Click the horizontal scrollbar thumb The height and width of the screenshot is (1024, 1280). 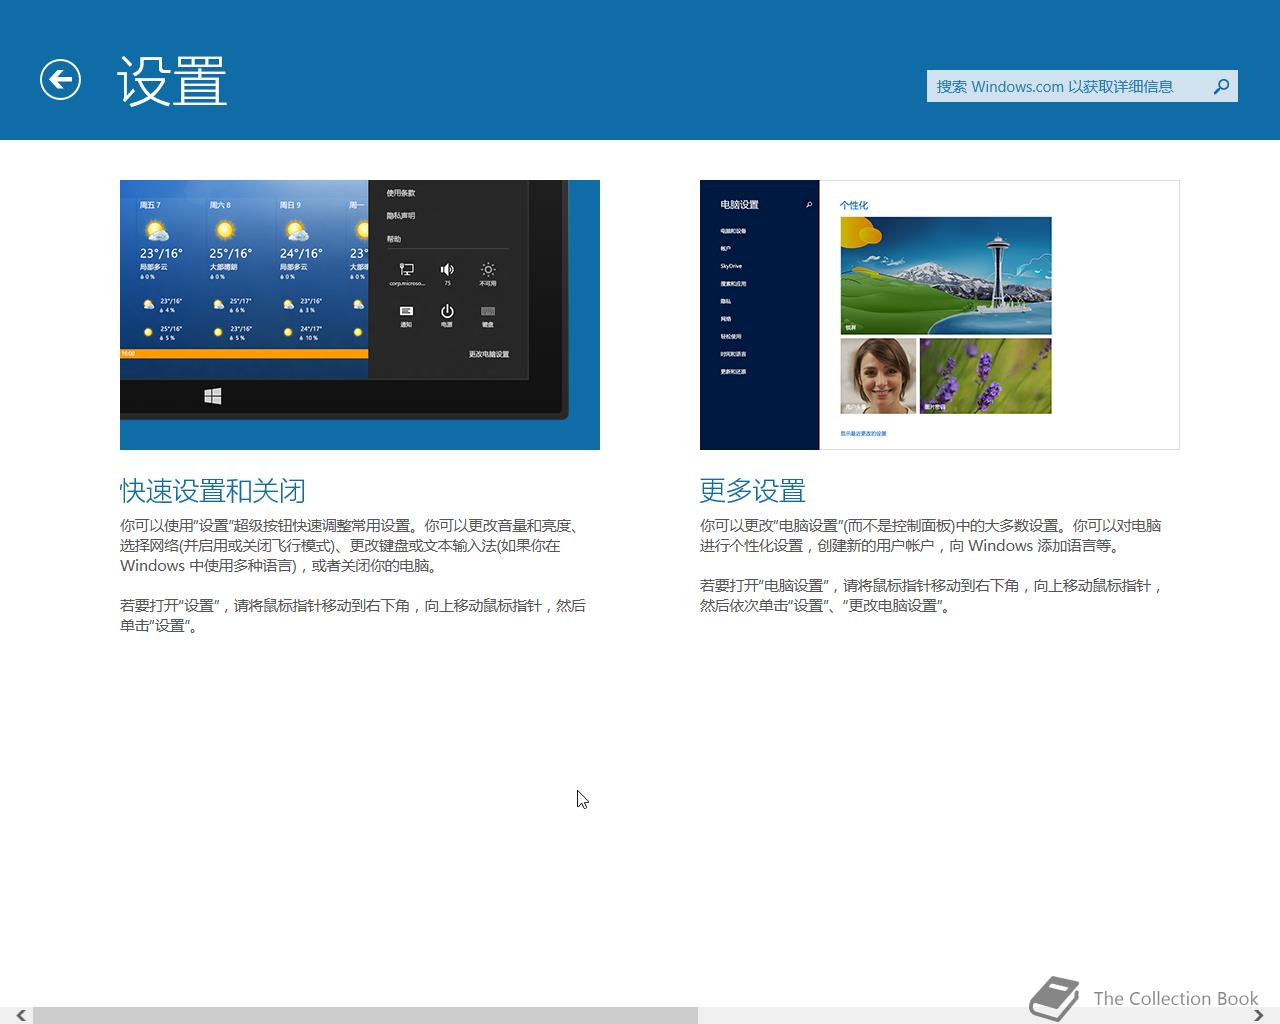[365, 1015]
